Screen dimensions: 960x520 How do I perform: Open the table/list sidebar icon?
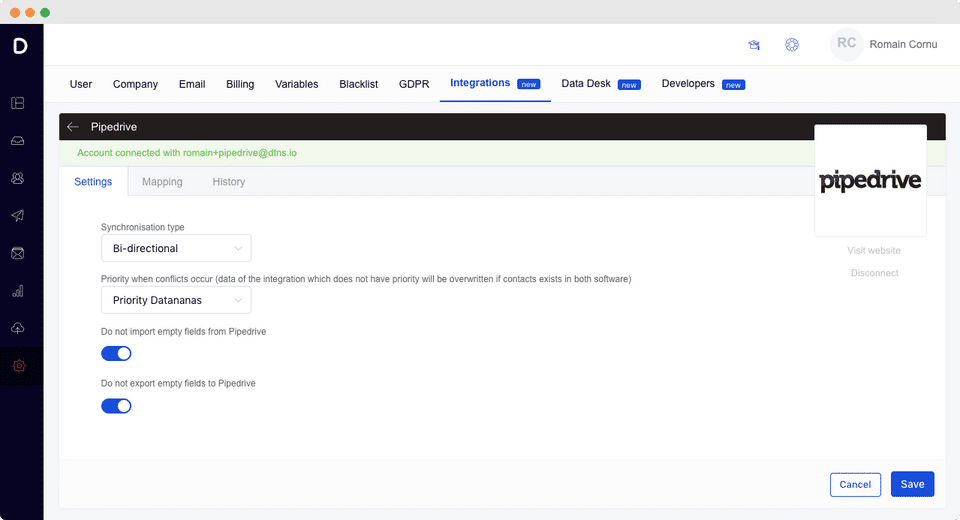[18, 103]
